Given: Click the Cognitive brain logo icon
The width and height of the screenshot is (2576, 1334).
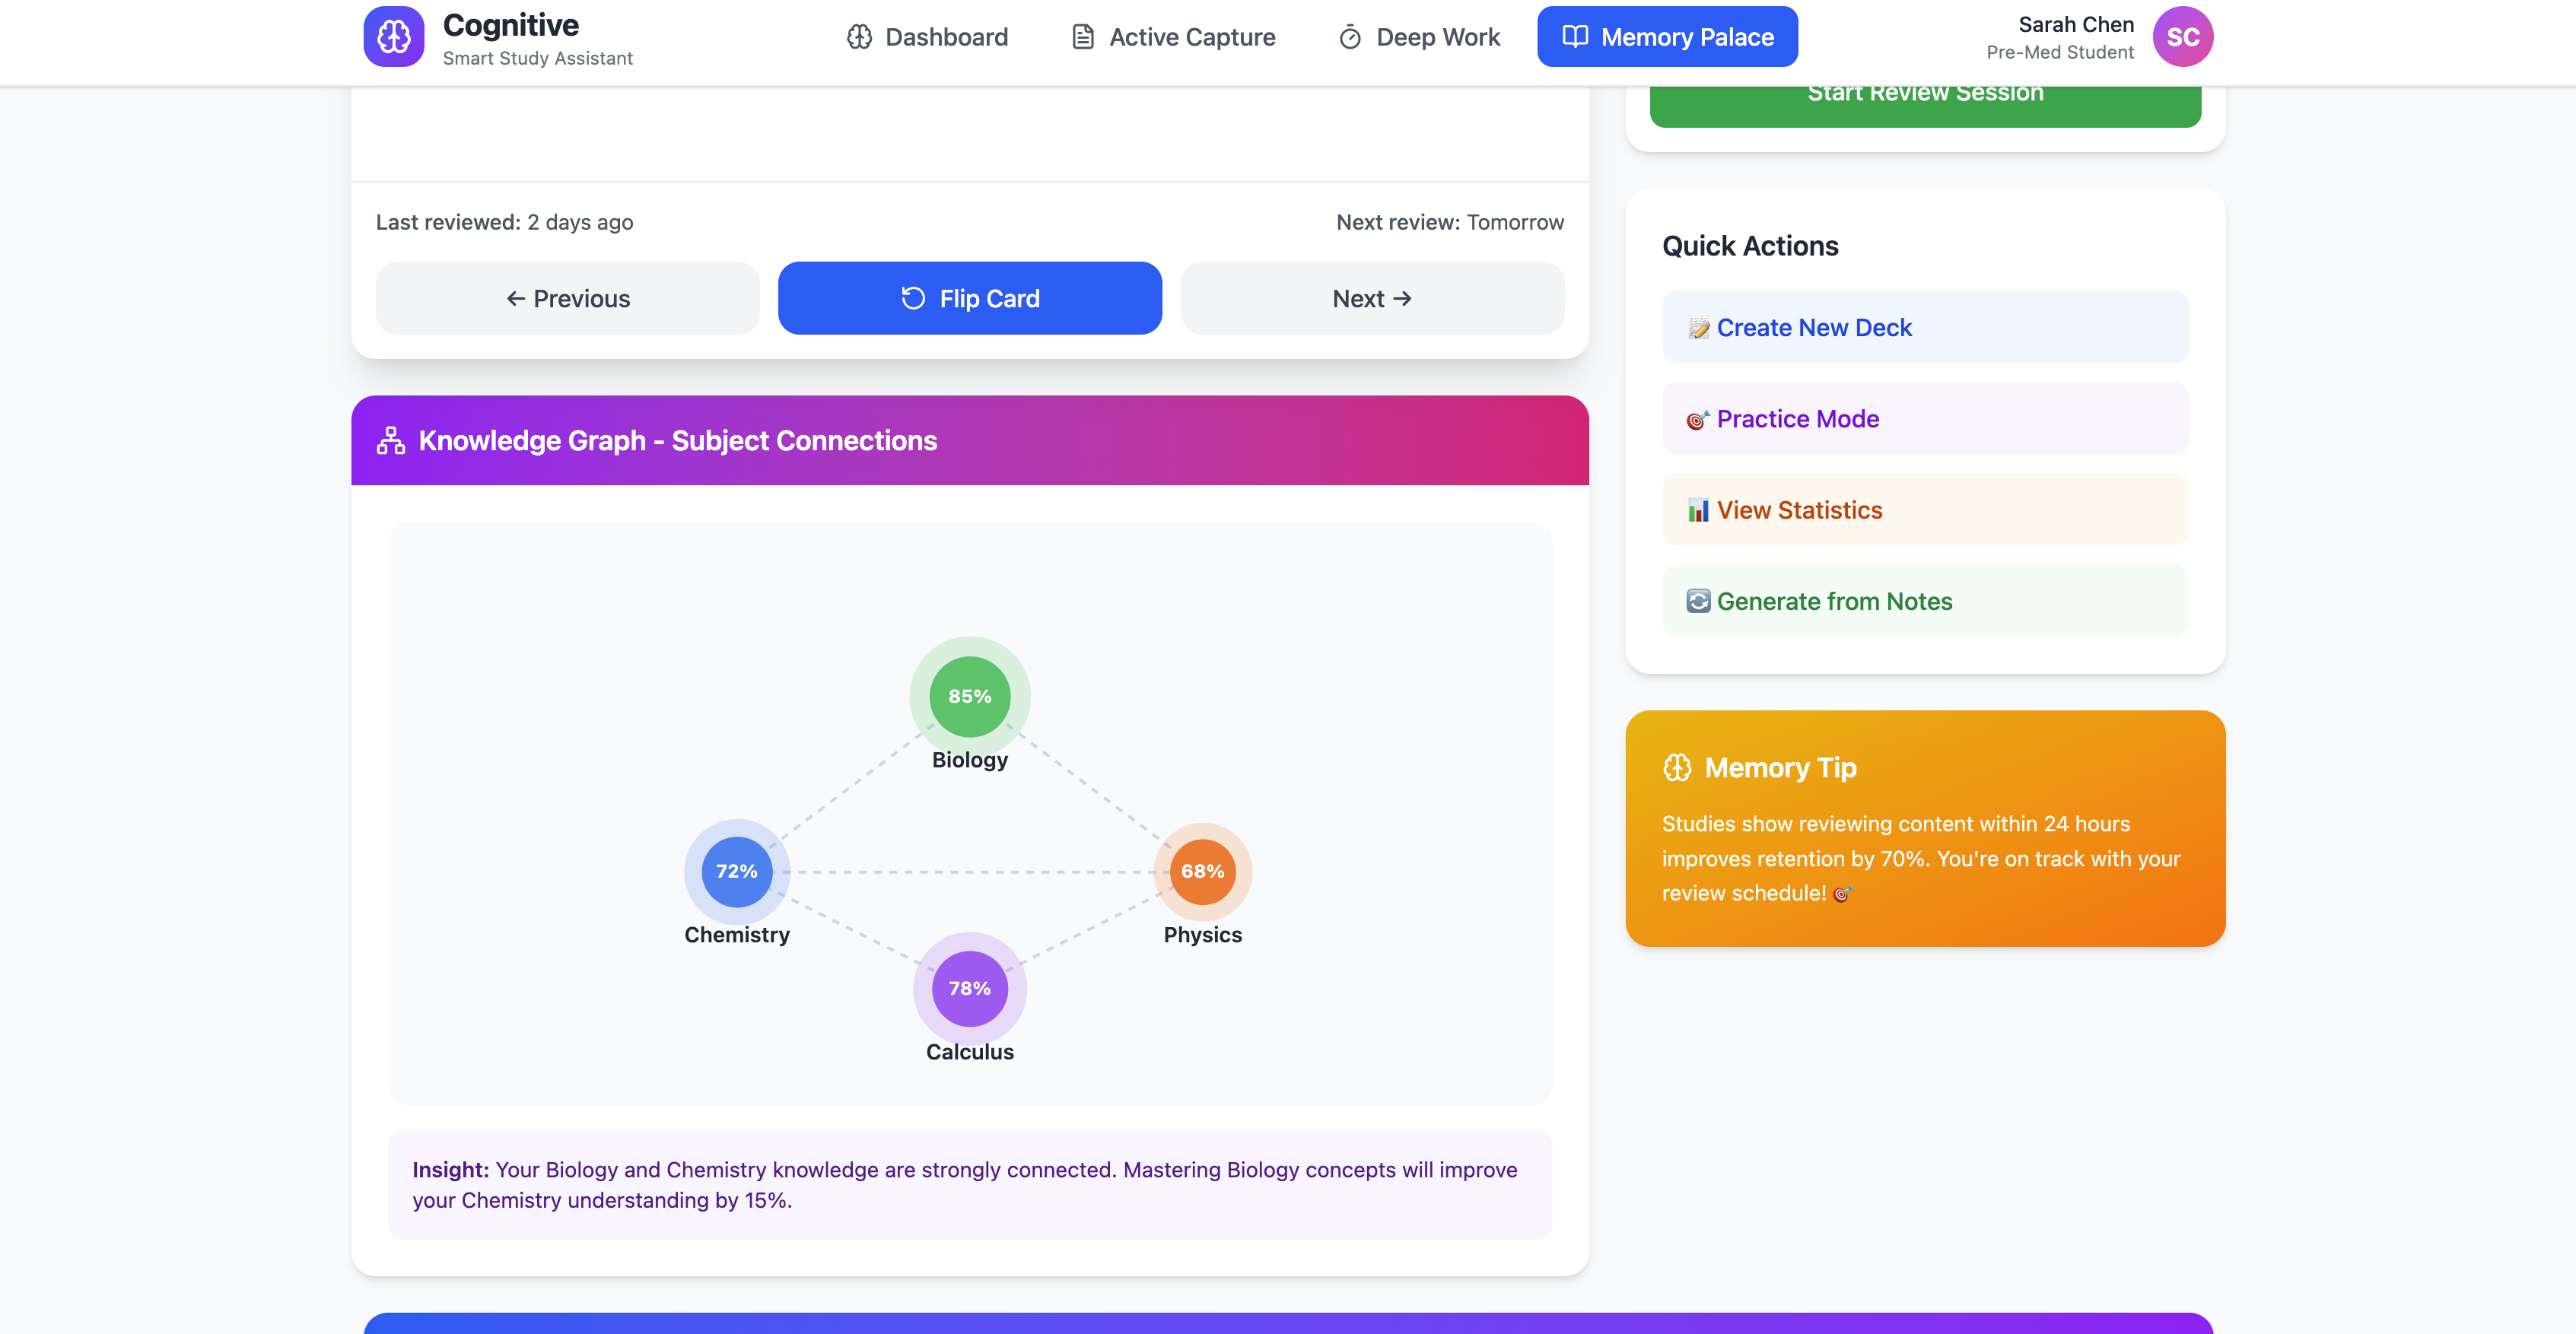Looking at the screenshot, I should [x=393, y=37].
